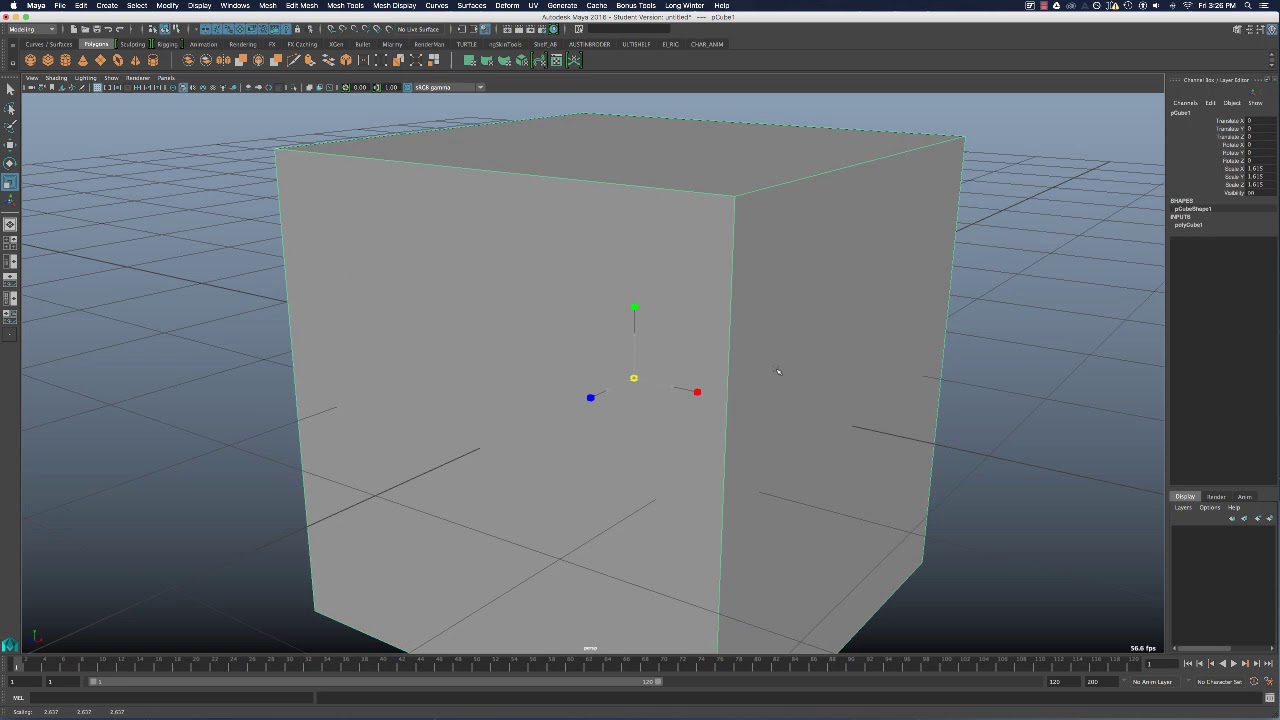The image size is (1280, 720).
Task: Toggle gamma control in viewport toolbar
Action: (x=377, y=87)
